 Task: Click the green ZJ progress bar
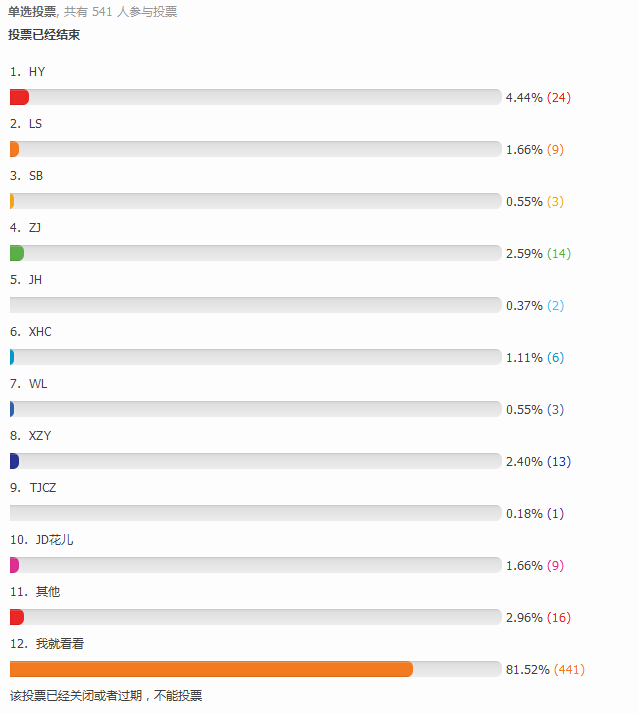17,253
